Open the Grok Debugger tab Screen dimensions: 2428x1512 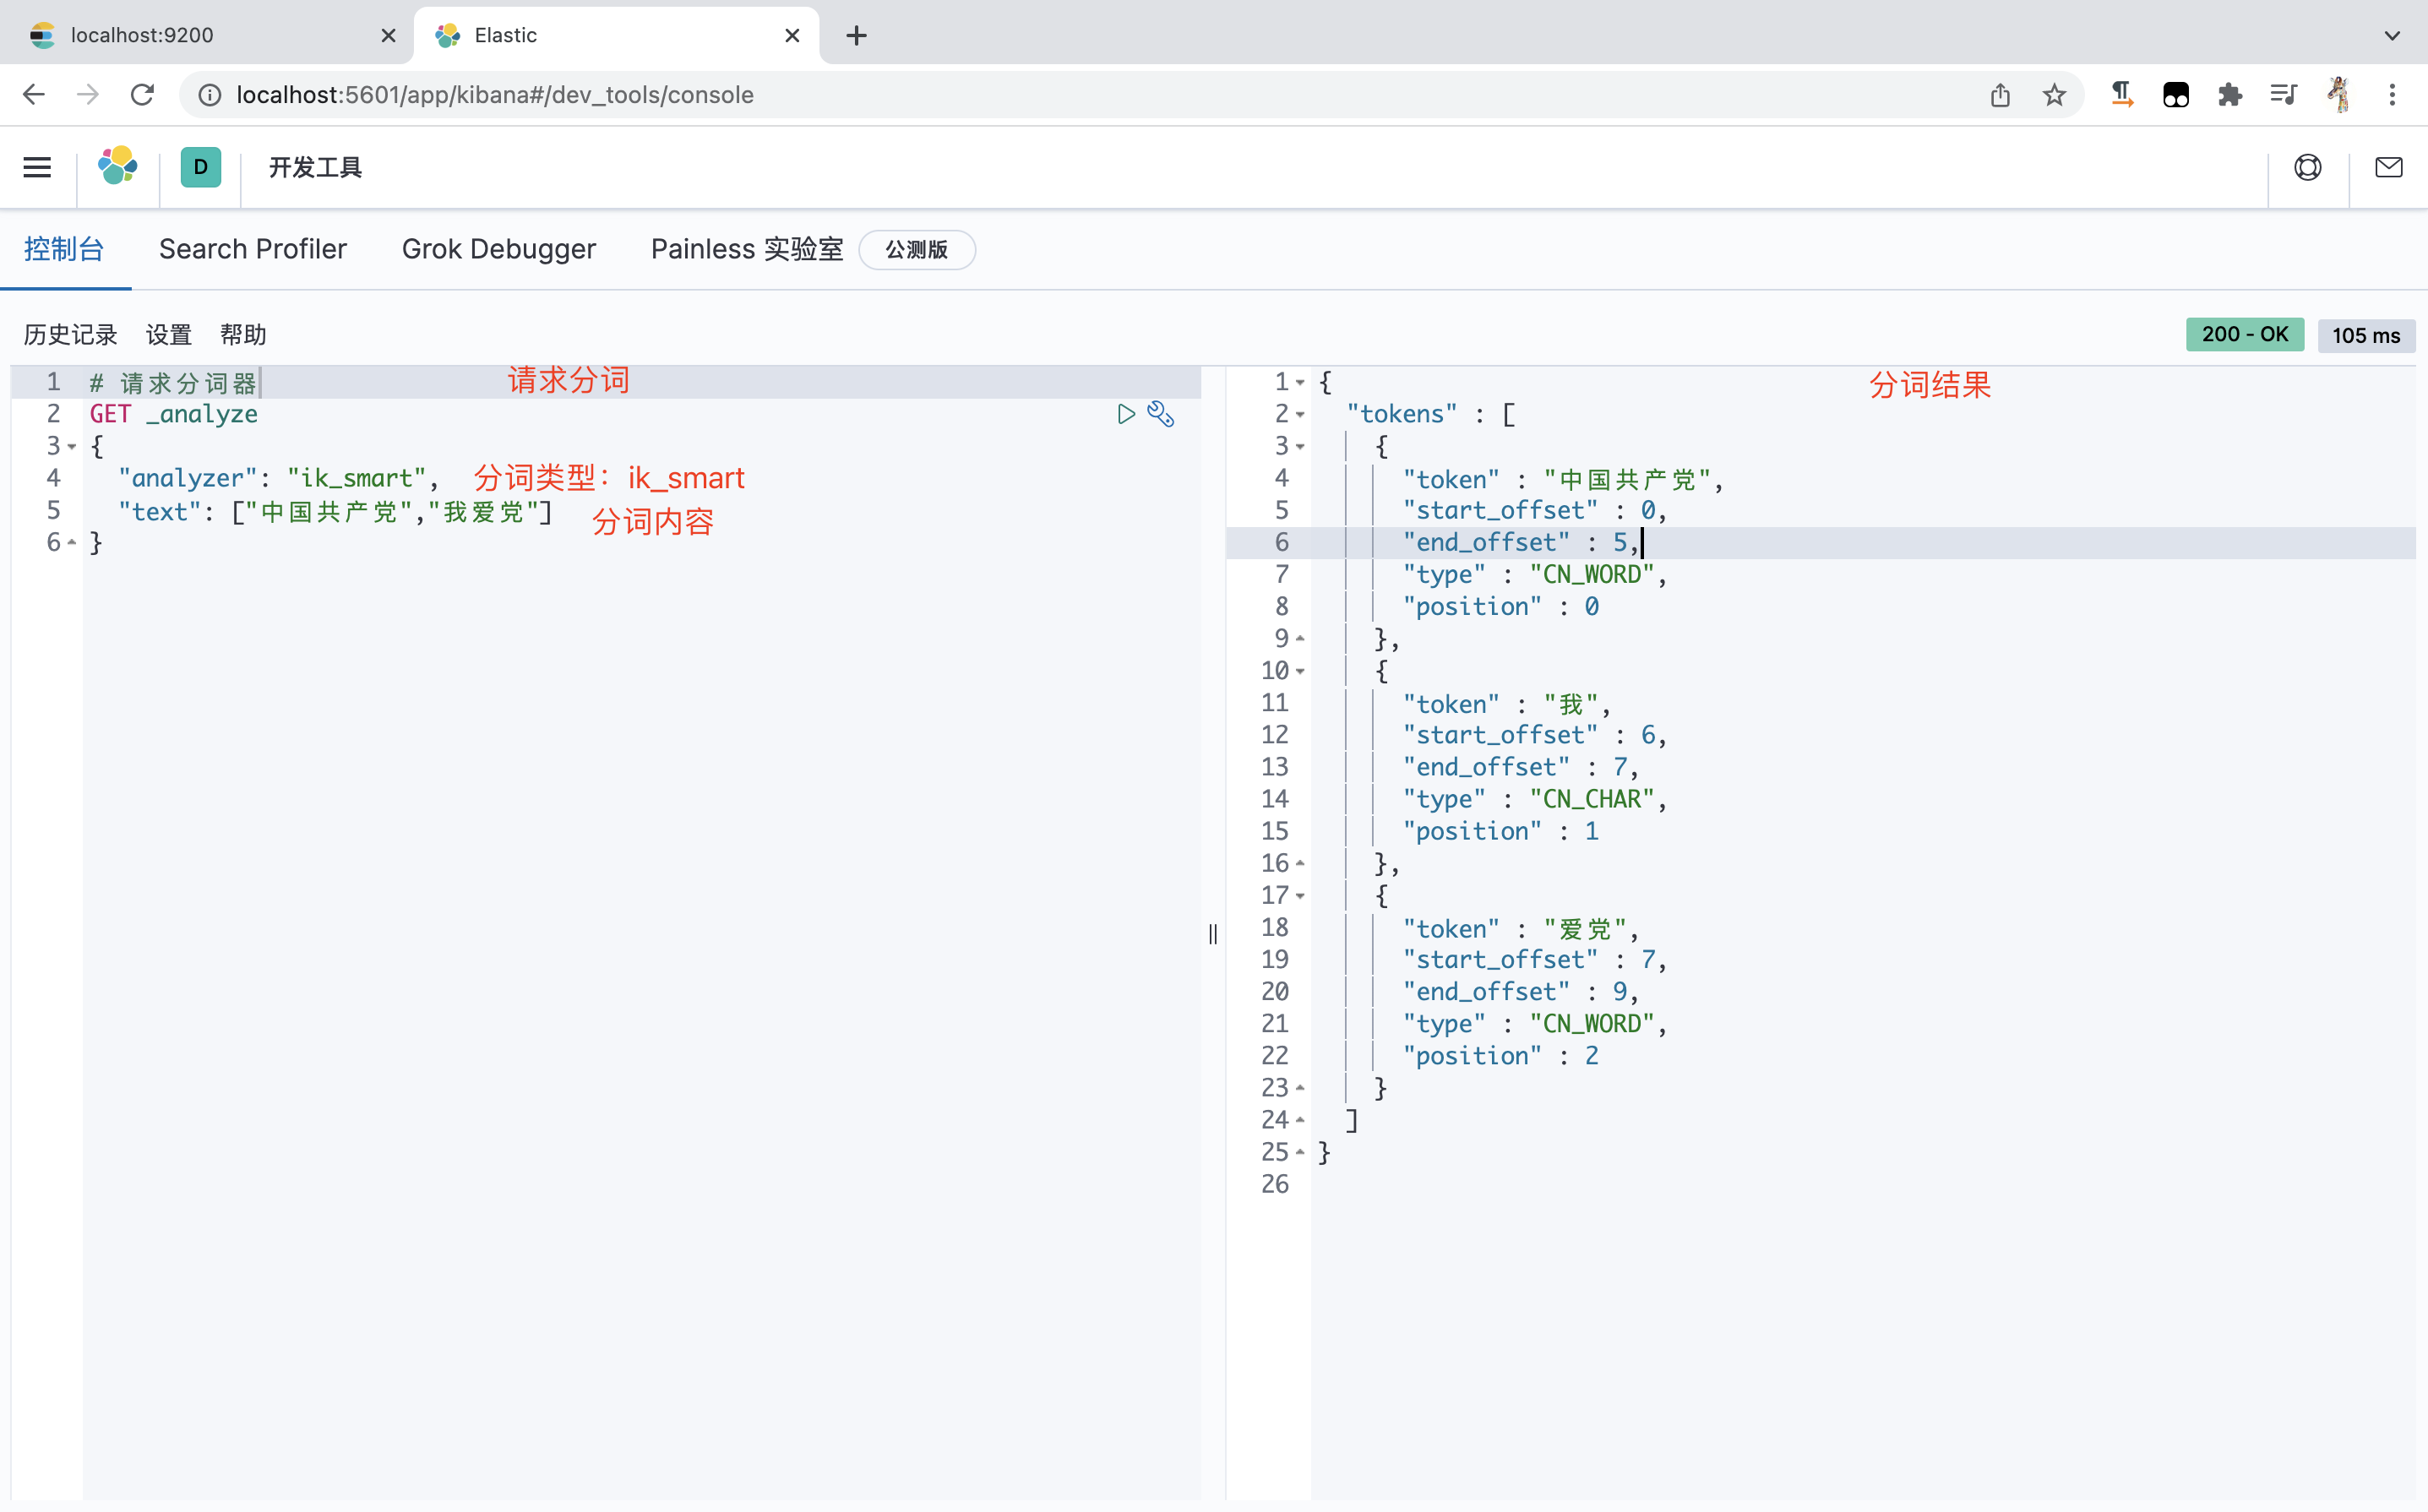[x=498, y=249]
